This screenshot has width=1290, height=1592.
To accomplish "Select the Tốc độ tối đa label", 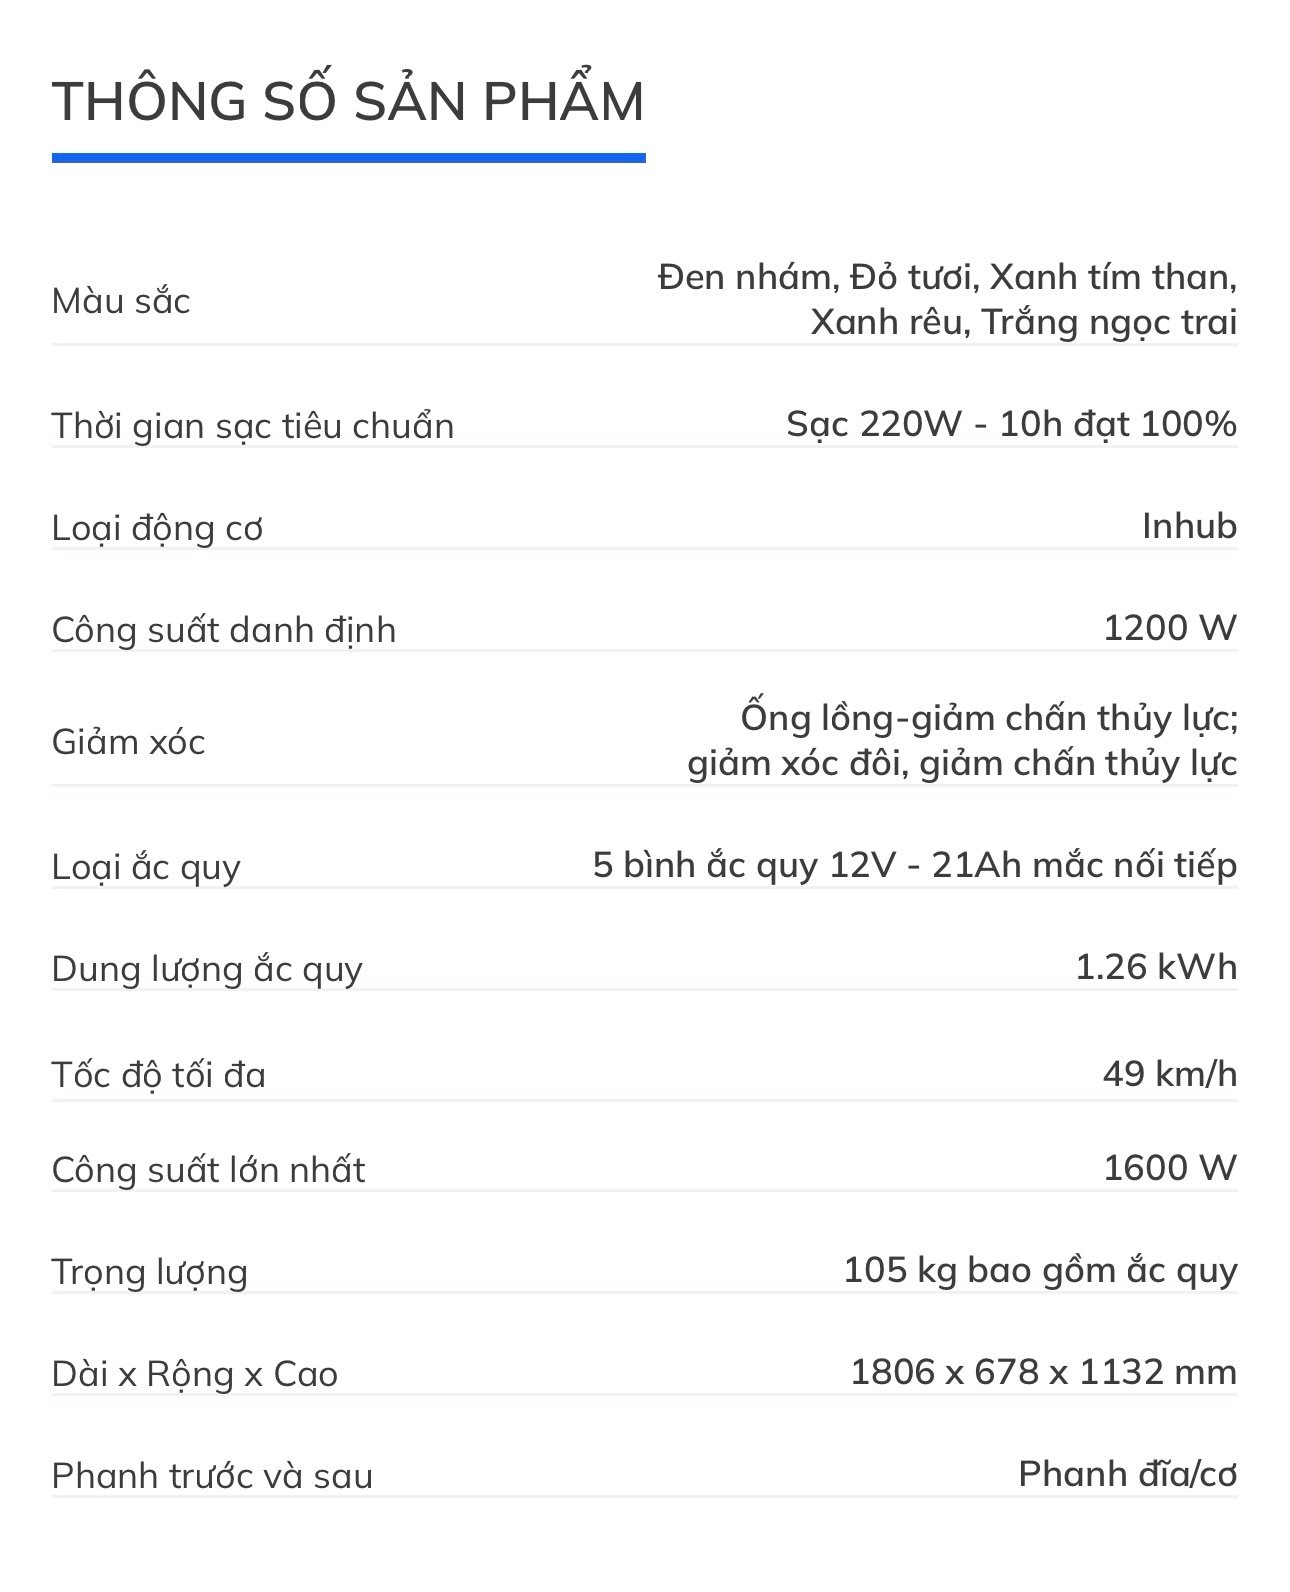I will 159,1075.
